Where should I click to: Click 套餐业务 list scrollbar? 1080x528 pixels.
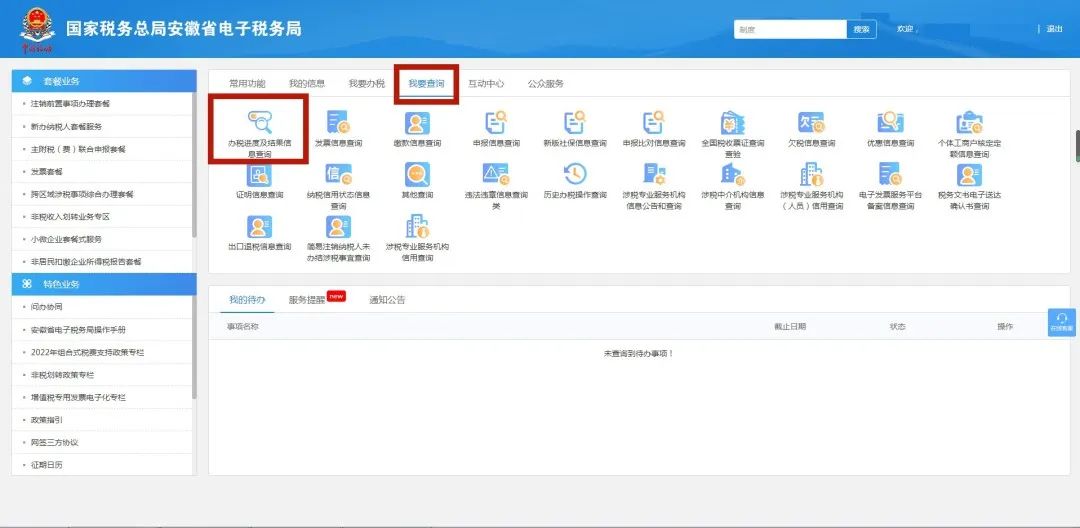(194, 165)
